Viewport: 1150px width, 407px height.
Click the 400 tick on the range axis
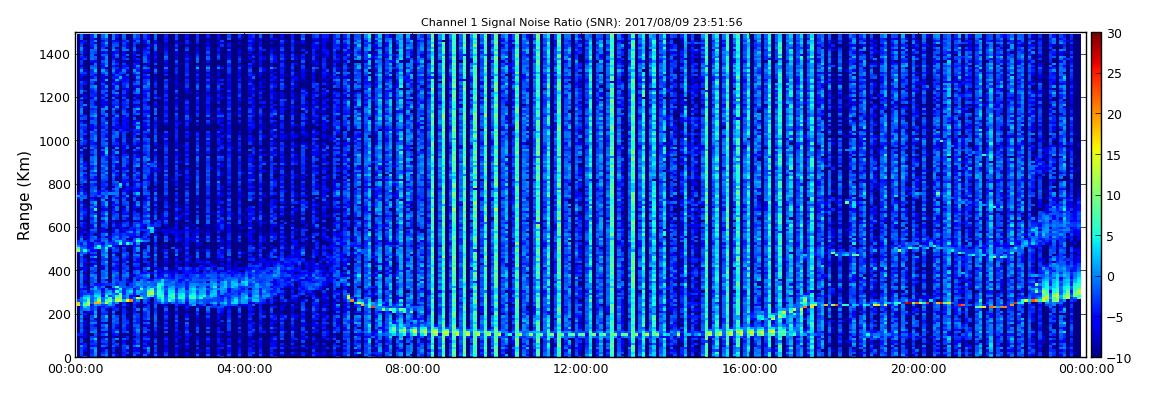(x=59, y=271)
